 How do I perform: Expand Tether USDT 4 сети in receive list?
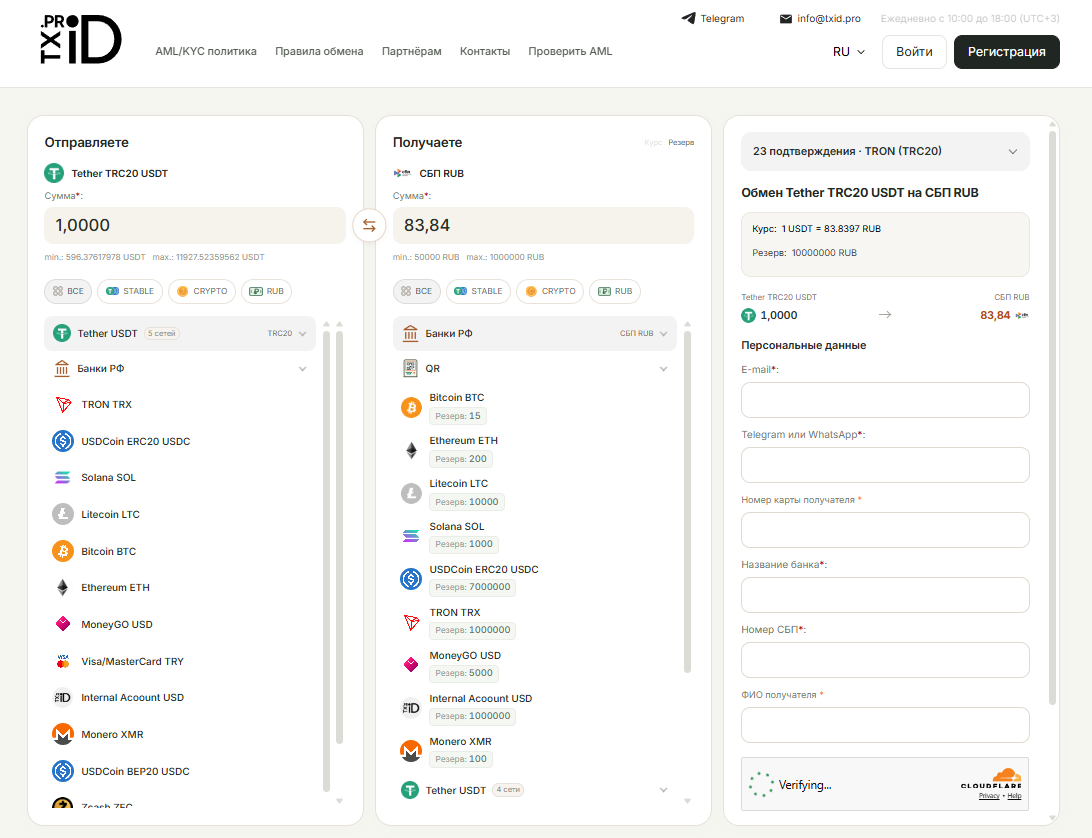pyautogui.click(x=535, y=790)
